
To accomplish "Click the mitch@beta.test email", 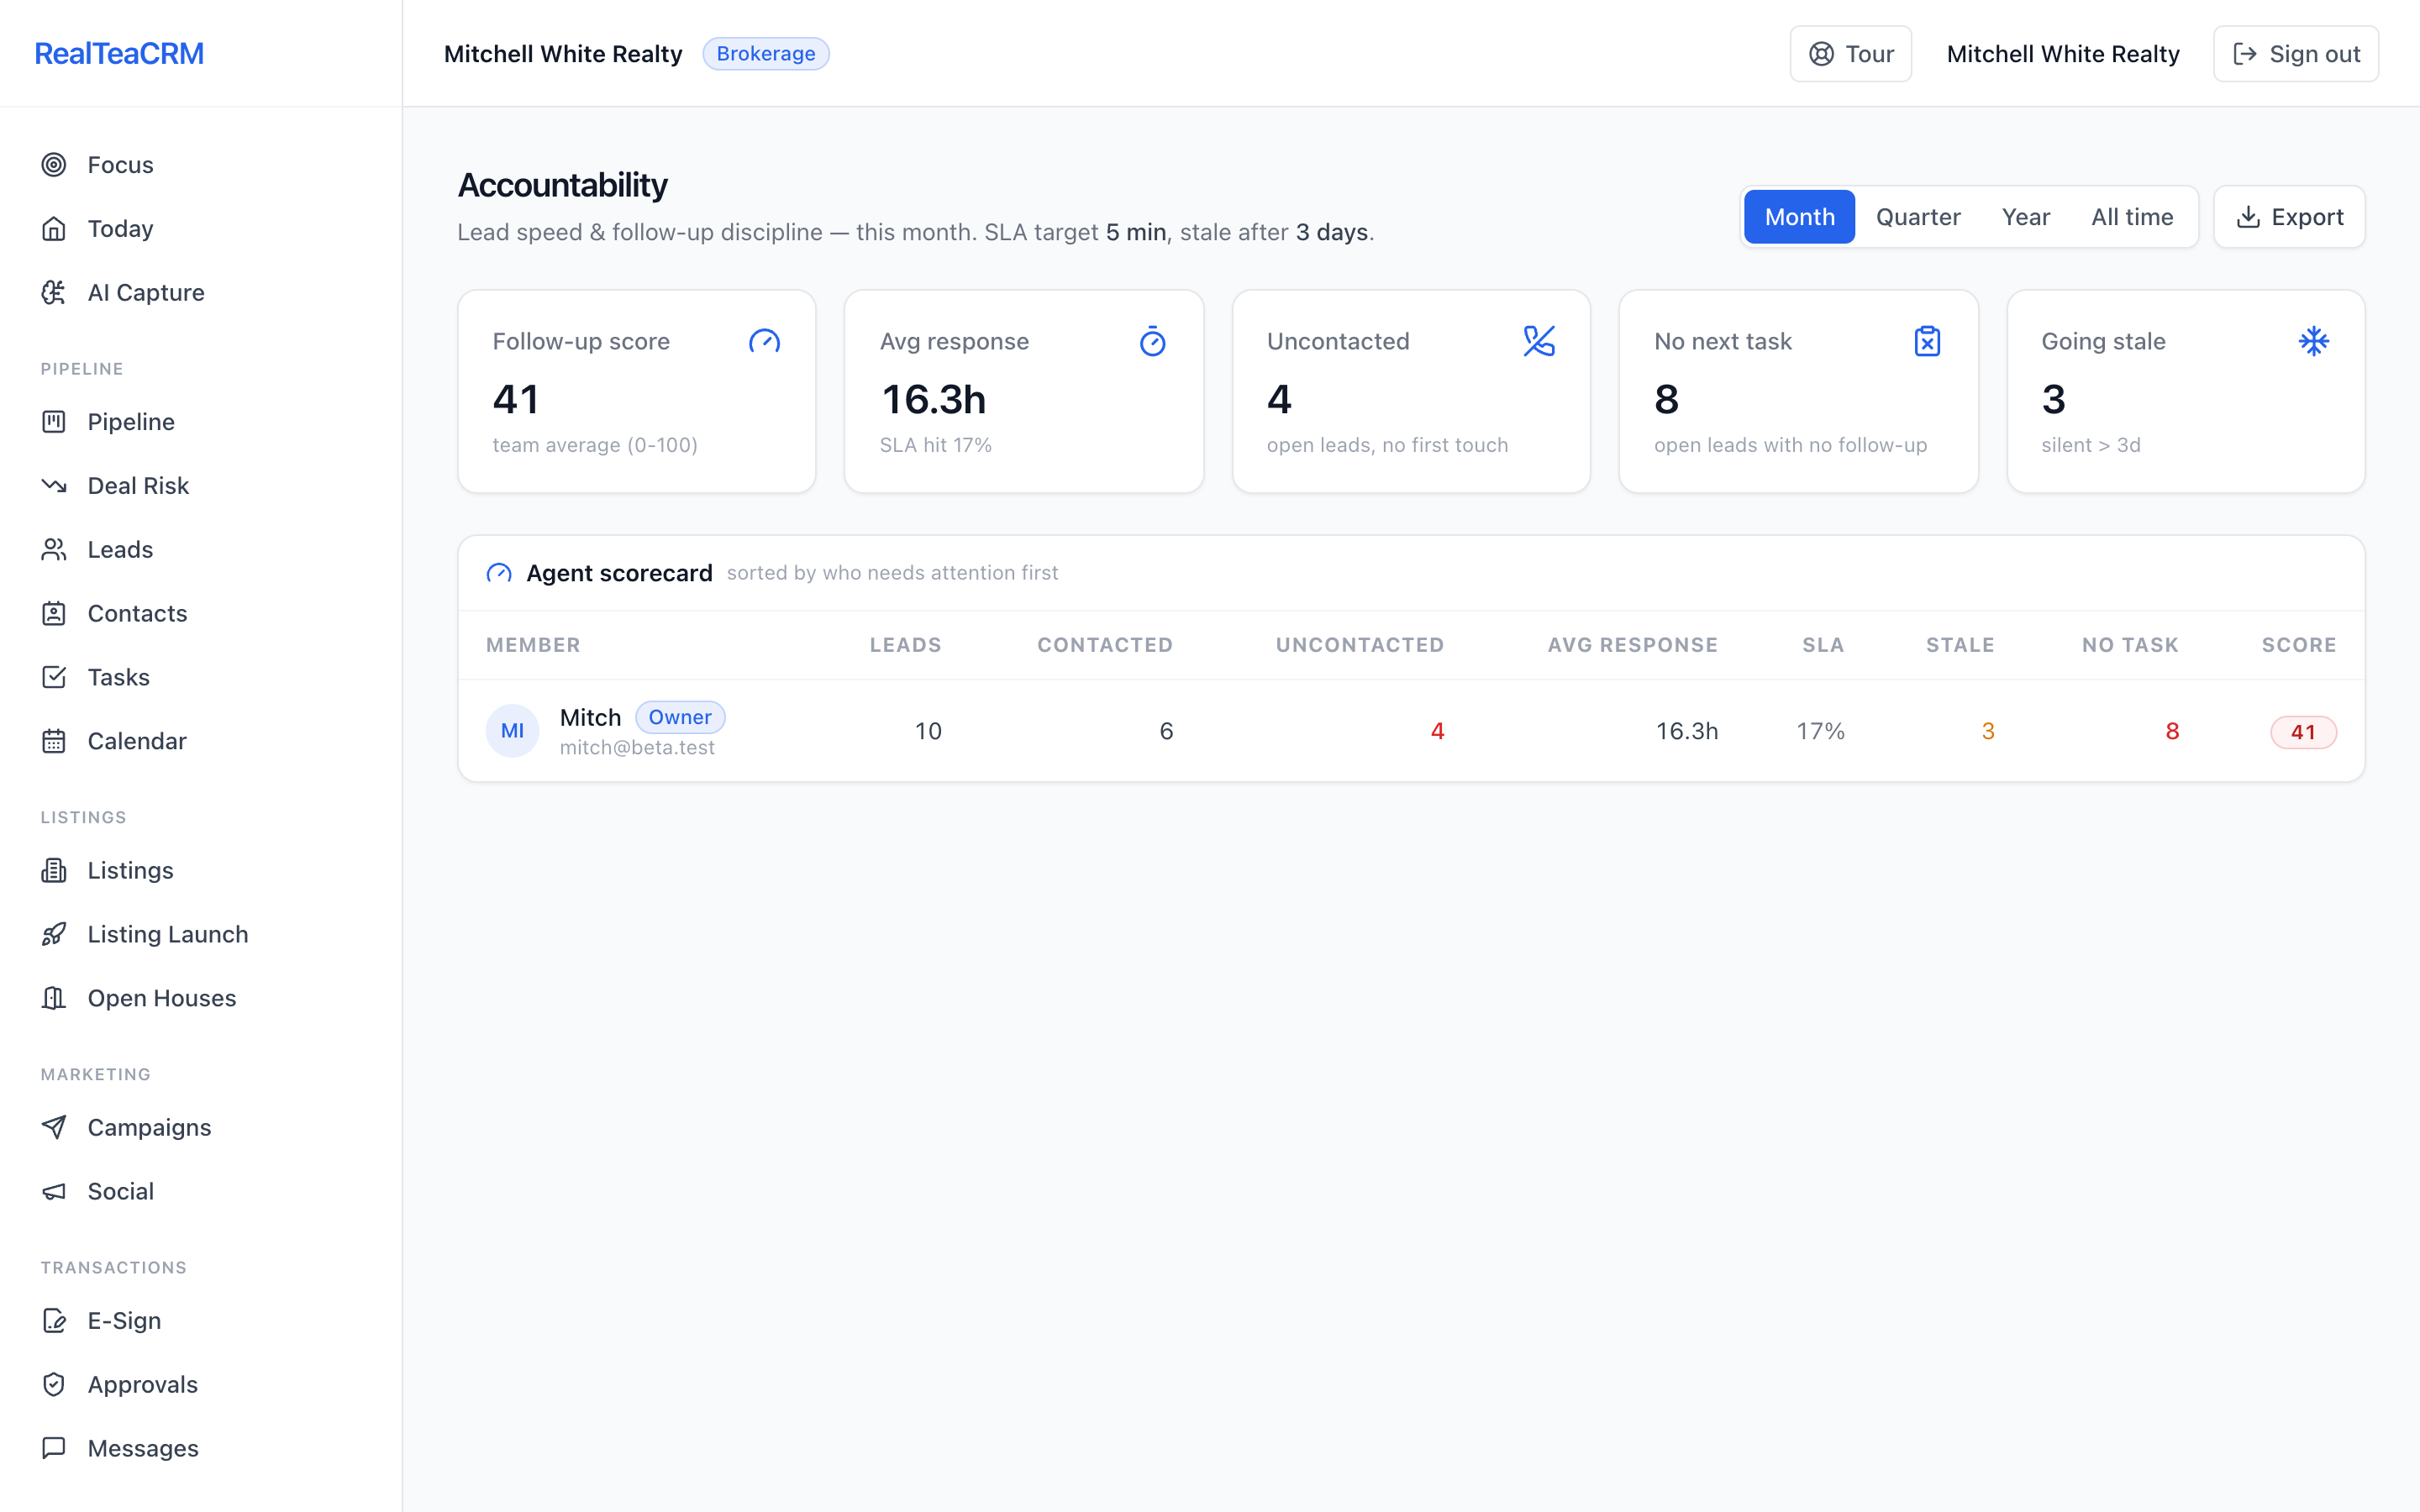I will 637,748.
